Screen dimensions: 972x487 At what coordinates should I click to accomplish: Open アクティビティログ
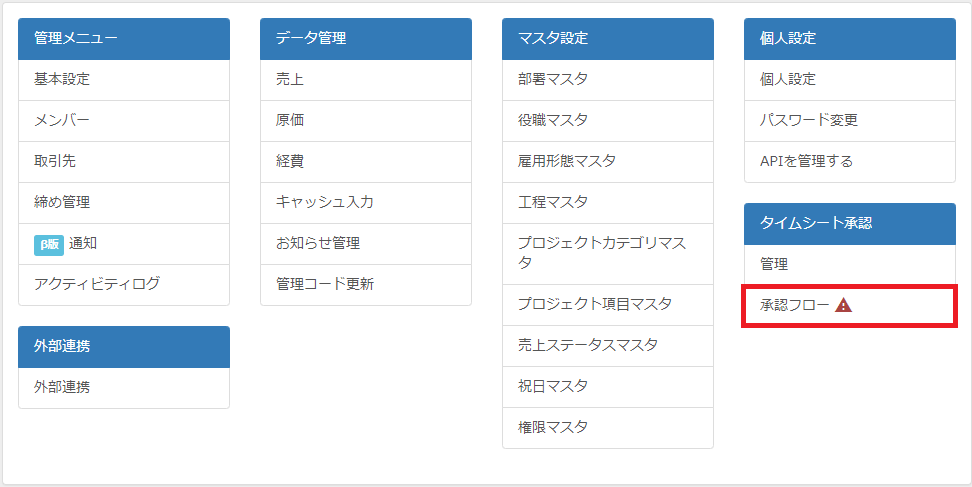point(124,284)
